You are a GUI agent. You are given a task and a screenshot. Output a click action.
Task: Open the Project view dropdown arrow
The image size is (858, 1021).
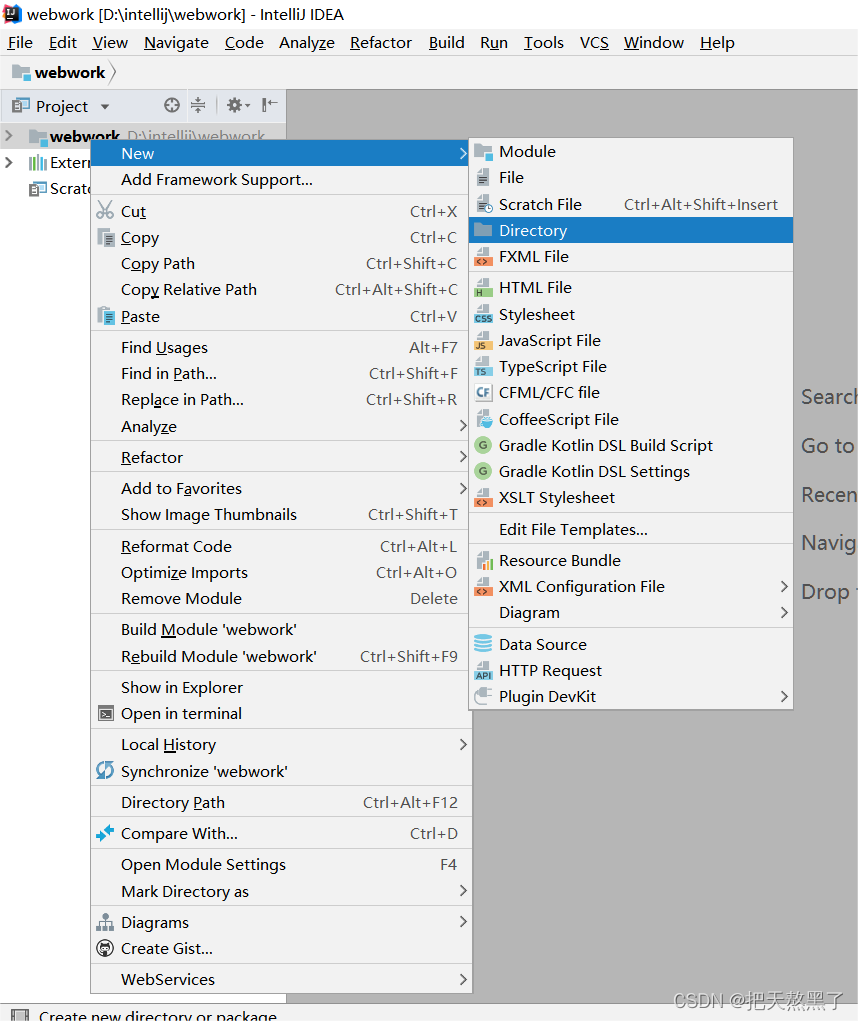[x=105, y=106]
